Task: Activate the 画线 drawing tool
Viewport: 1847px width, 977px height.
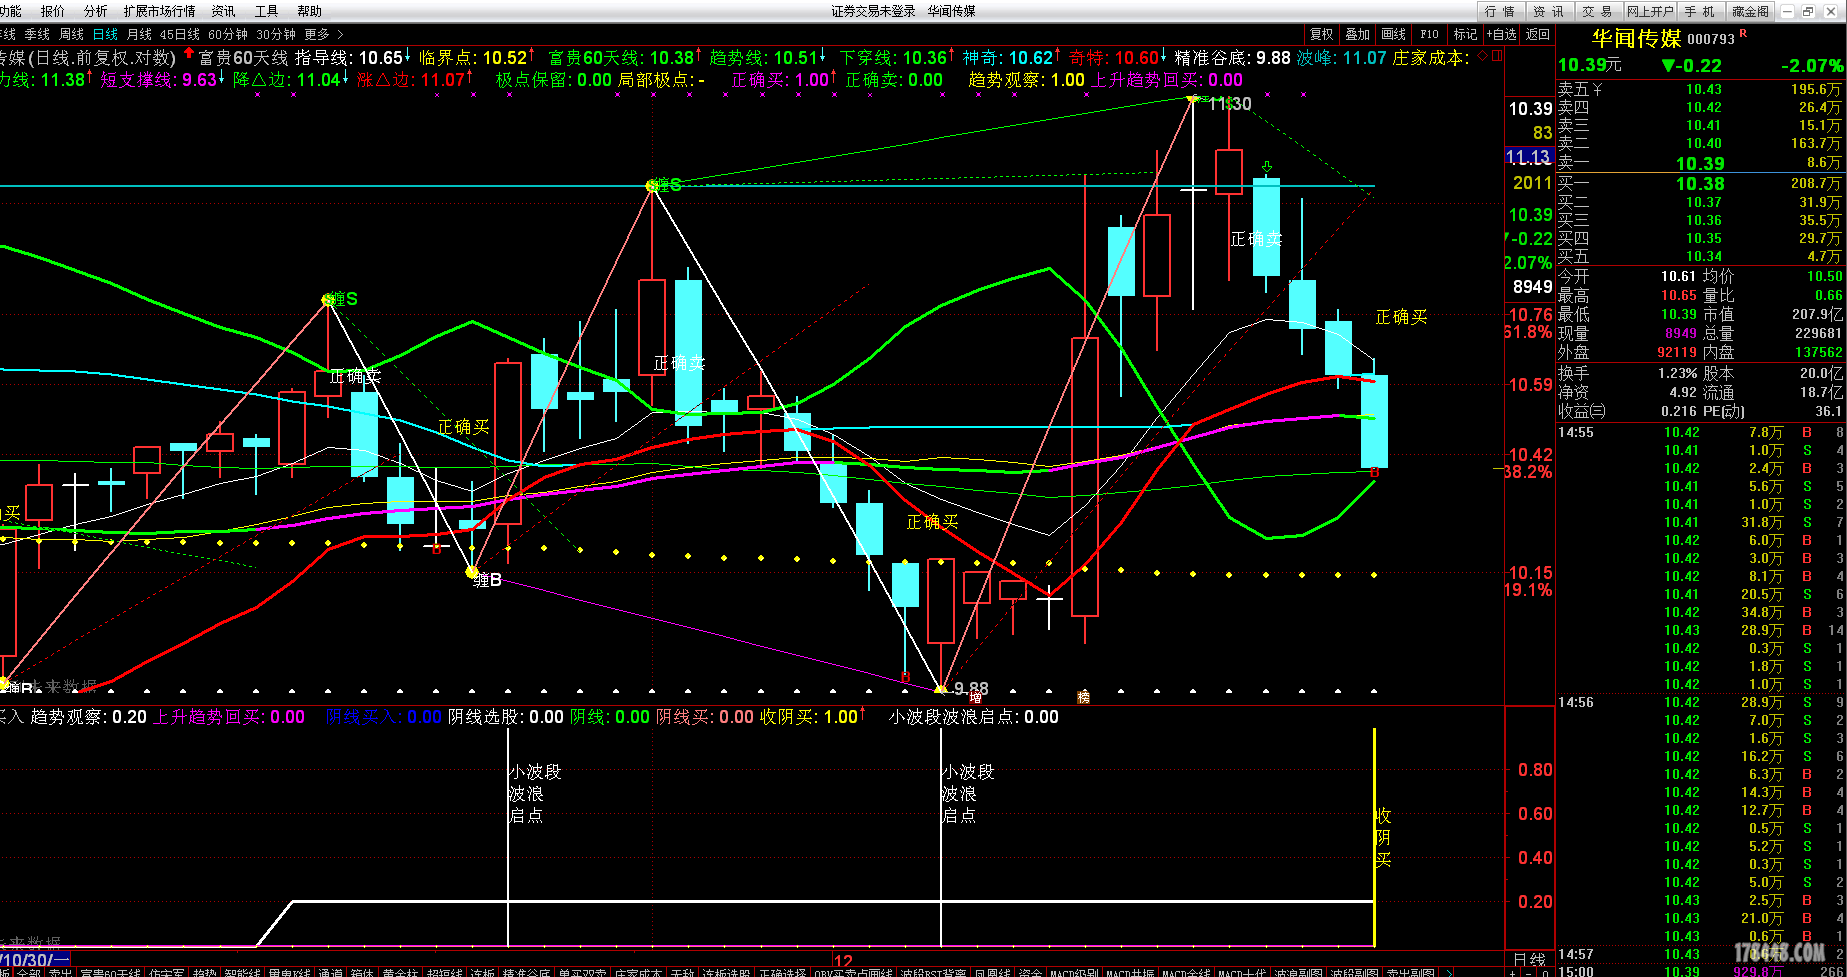Action: [x=1394, y=34]
